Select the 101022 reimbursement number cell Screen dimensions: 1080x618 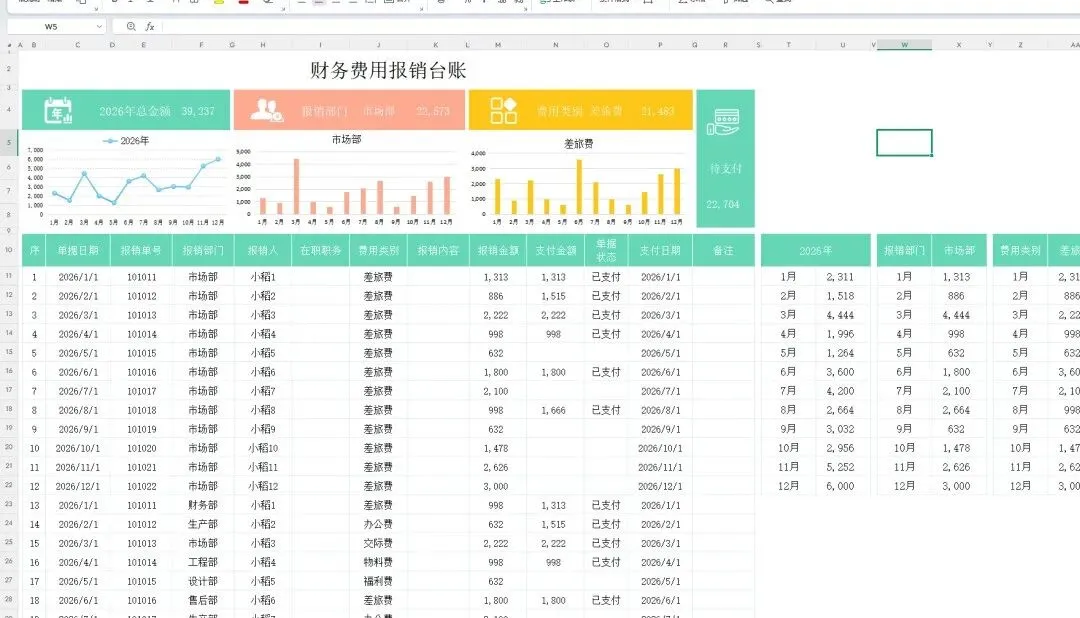[141, 486]
